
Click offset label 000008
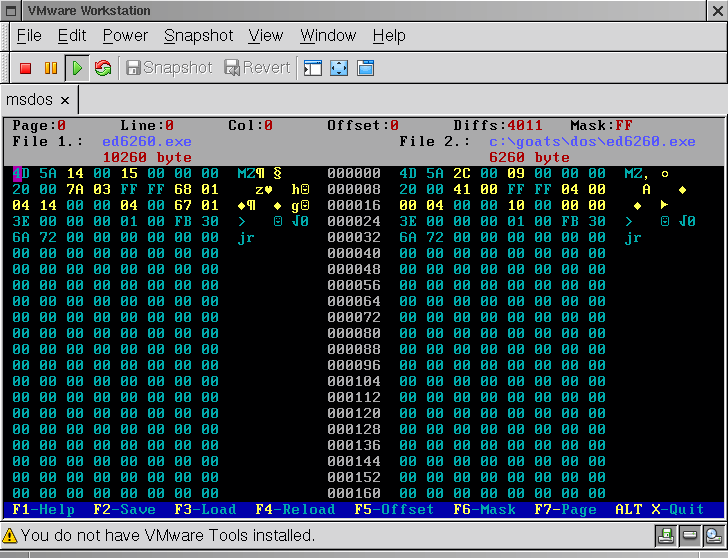coord(354,189)
